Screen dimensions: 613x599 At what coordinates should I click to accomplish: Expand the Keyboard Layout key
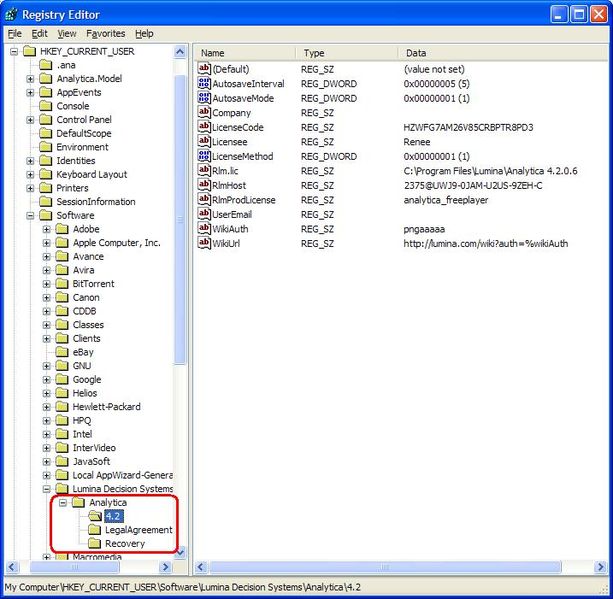tap(30, 174)
